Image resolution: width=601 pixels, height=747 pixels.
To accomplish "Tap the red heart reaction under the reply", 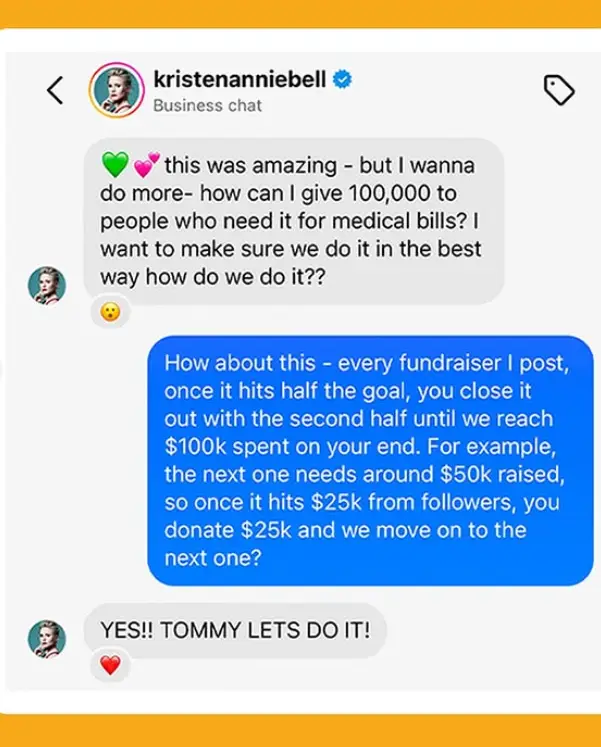I will [x=111, y=664].
